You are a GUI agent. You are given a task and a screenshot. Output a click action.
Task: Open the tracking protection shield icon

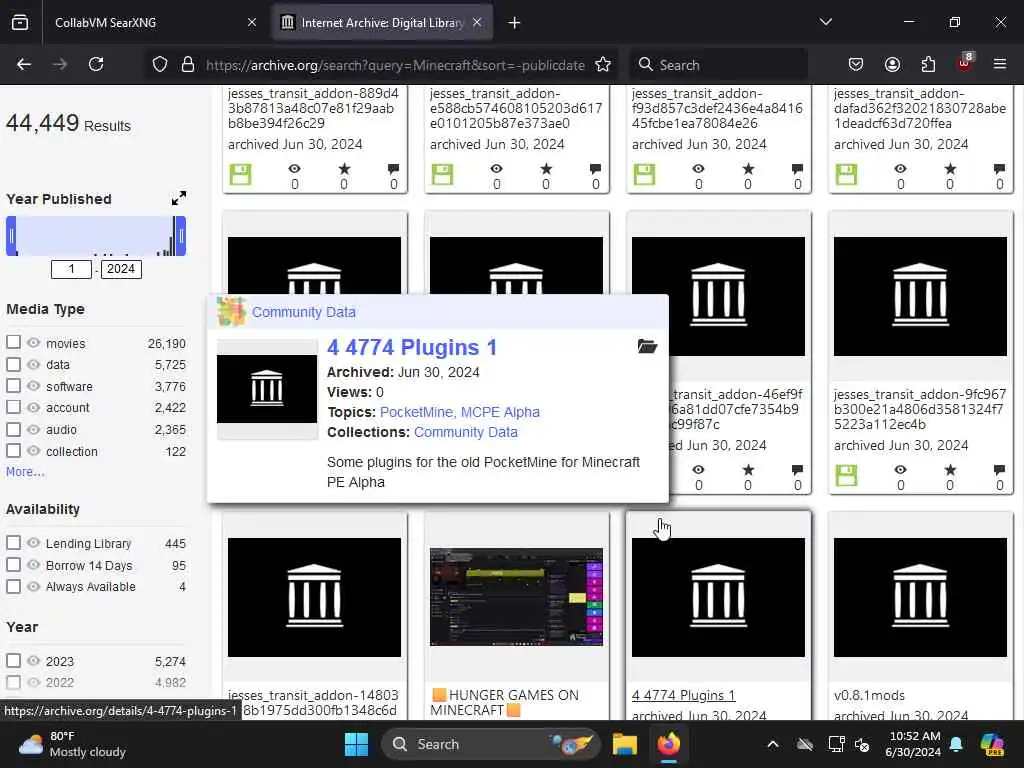pyautogui.click(x=160, y=65)
